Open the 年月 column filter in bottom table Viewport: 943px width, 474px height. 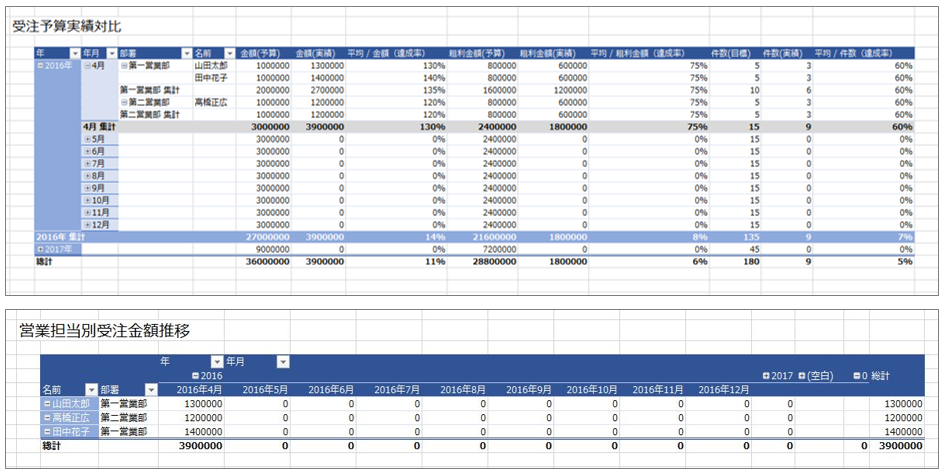(282, 361)
